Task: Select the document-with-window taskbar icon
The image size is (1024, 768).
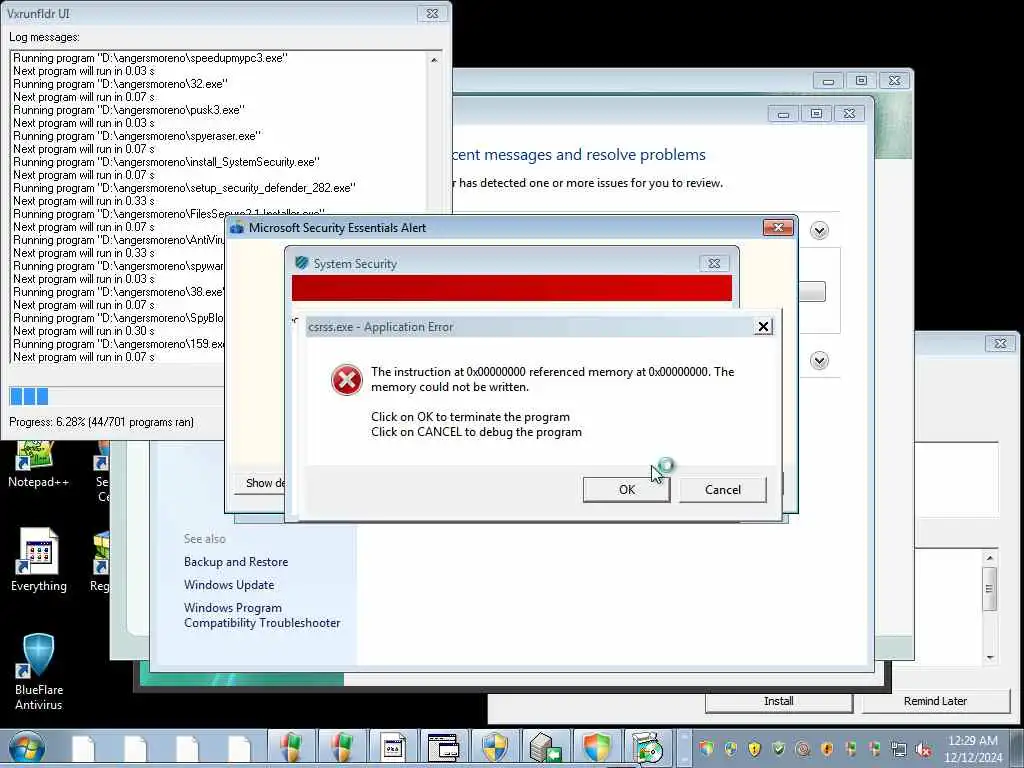Action: 393,748
